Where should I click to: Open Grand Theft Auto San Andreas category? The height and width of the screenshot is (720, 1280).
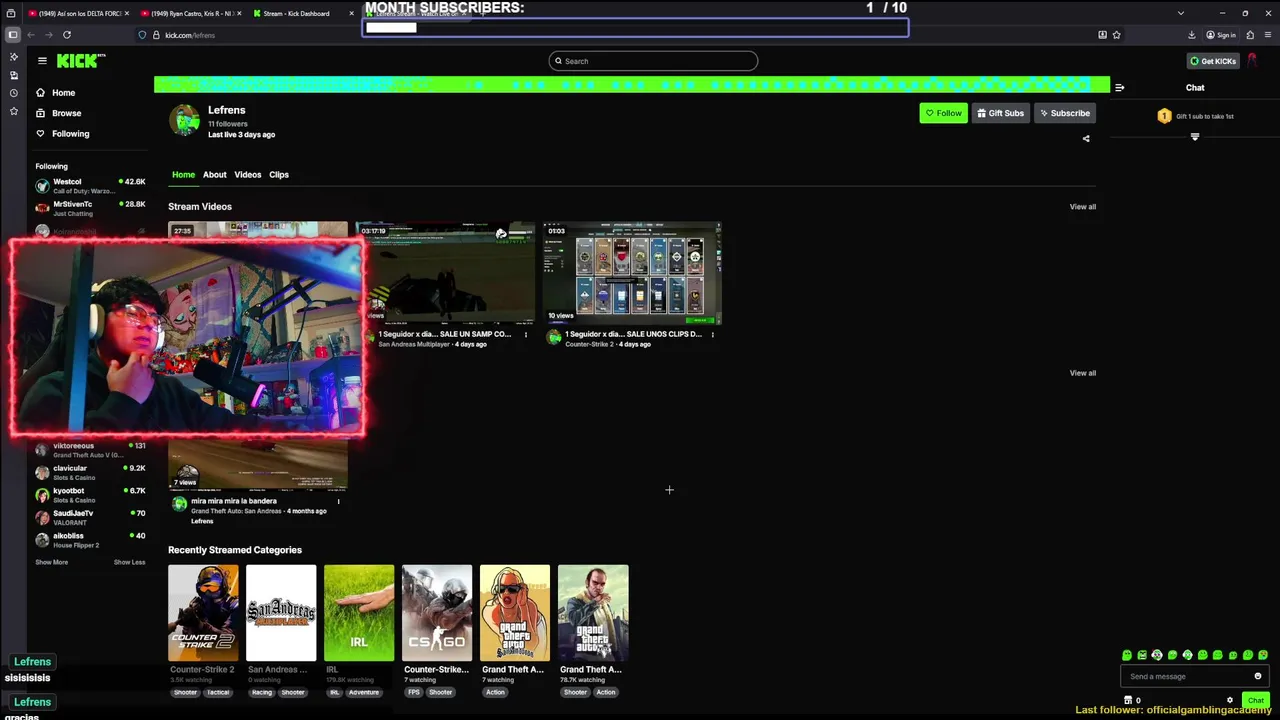click(x=515, y=613)
